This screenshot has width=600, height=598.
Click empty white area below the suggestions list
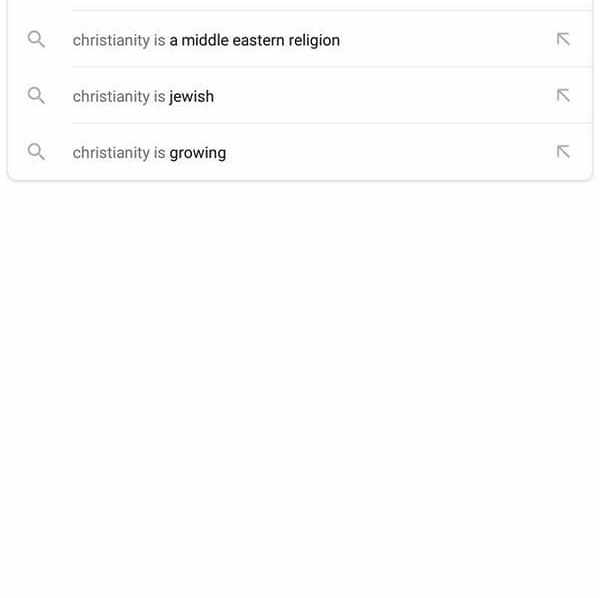[300, 400]
